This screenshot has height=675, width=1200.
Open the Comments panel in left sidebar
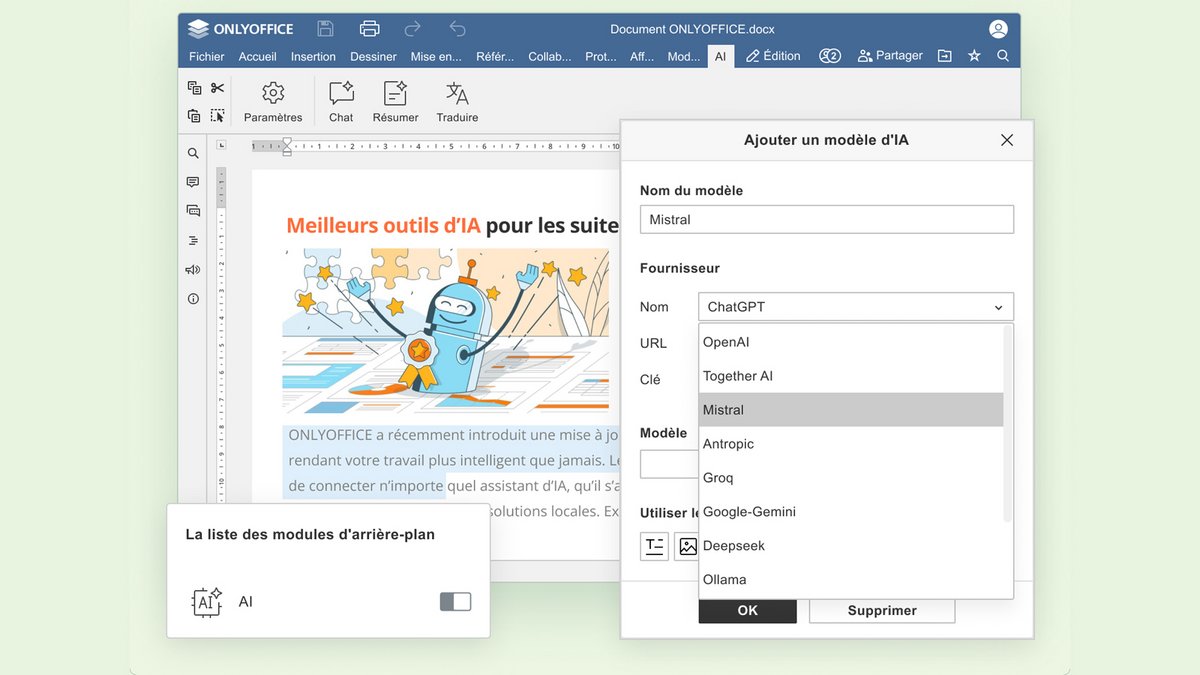[x=193, y=182]
